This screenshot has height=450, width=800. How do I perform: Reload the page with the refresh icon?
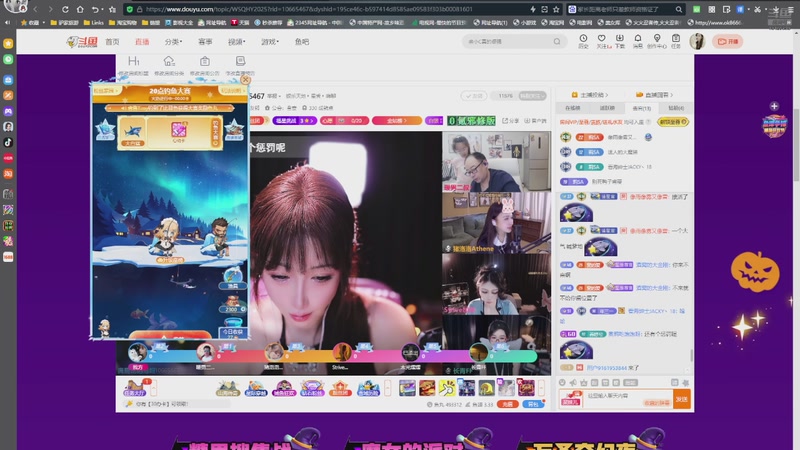tap(65, 9)
